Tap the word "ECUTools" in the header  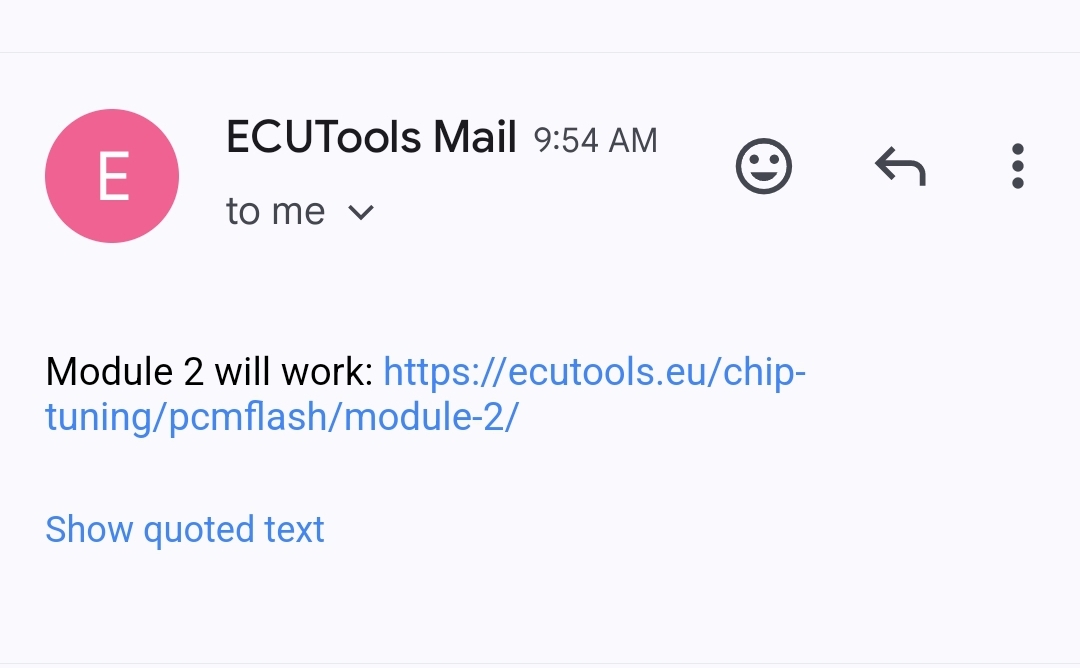click(x=322, y=137)
